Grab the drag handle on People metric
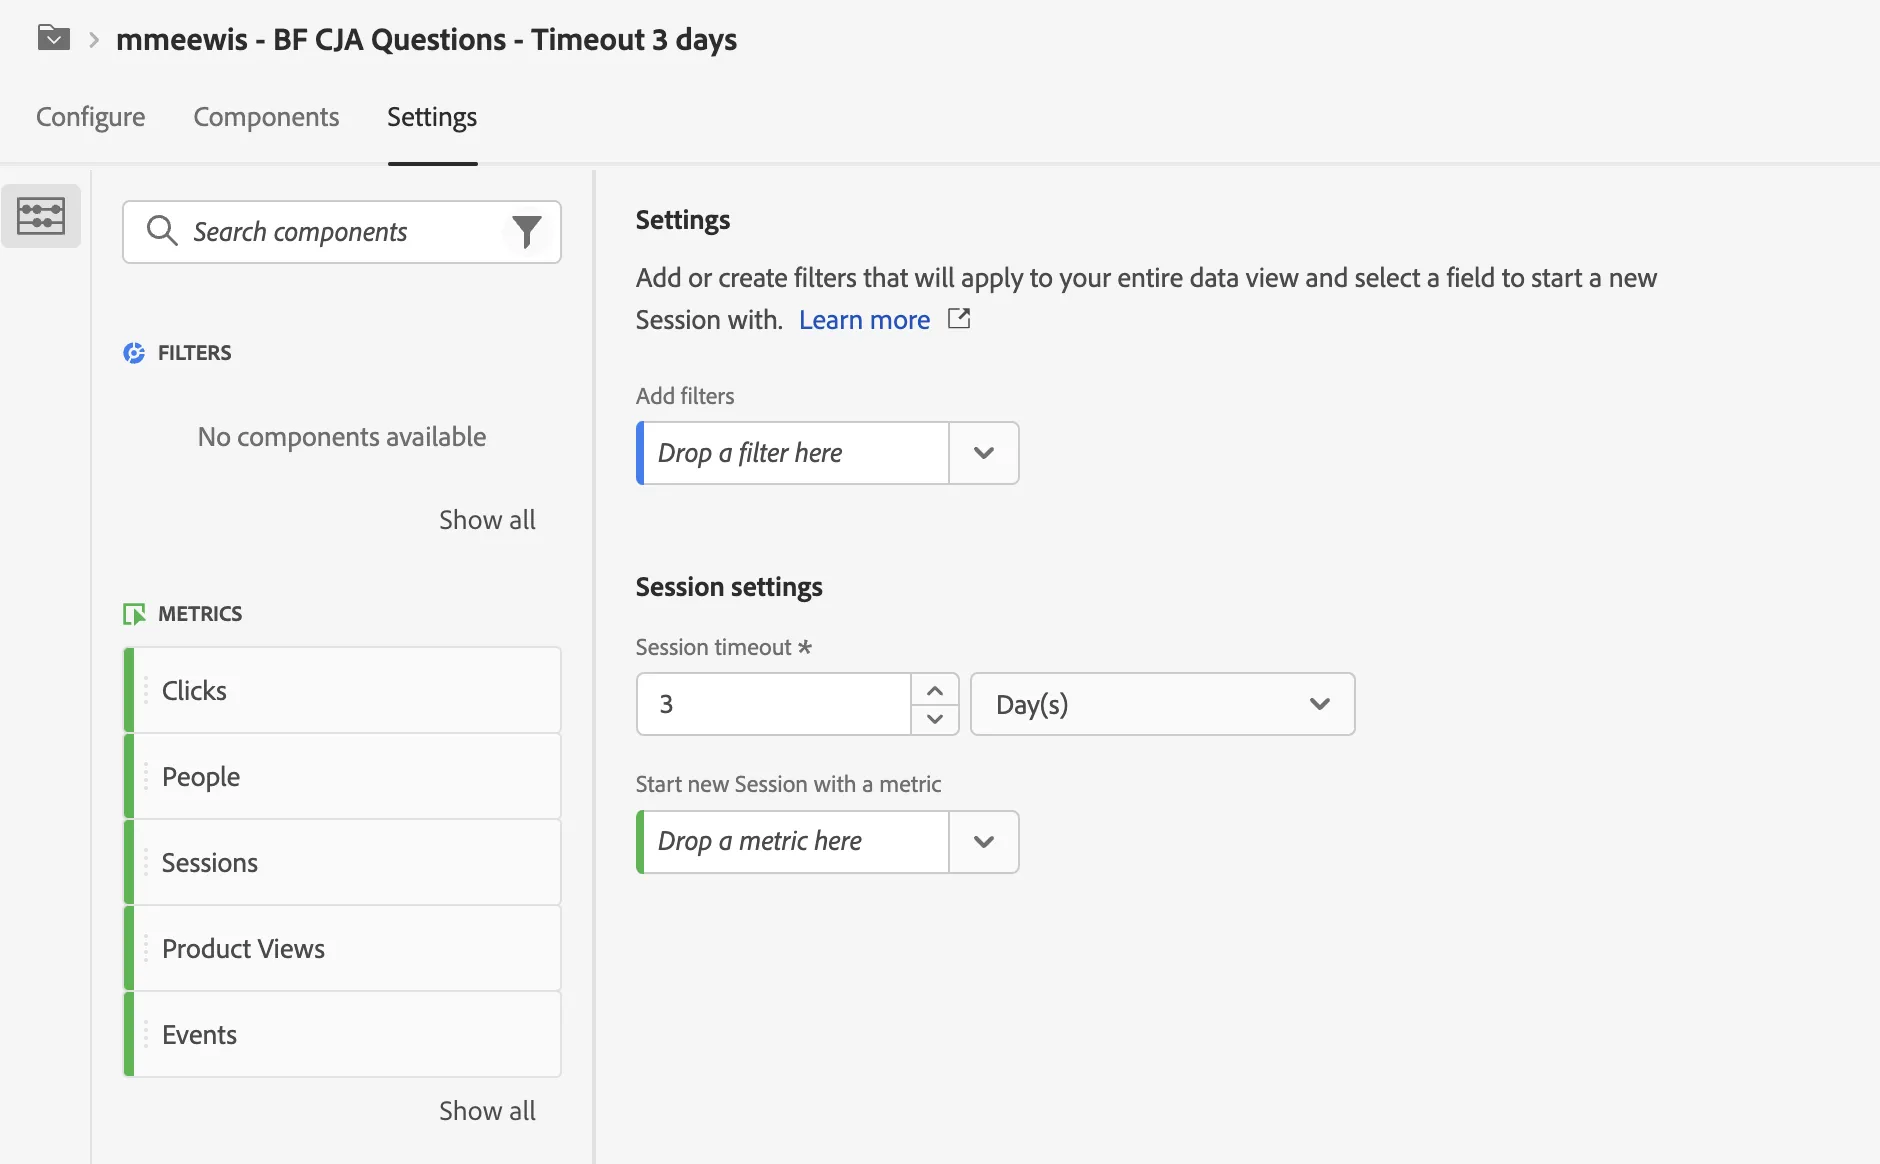Viewport: 1880px width, 1164px height. (x=146, y=777)
